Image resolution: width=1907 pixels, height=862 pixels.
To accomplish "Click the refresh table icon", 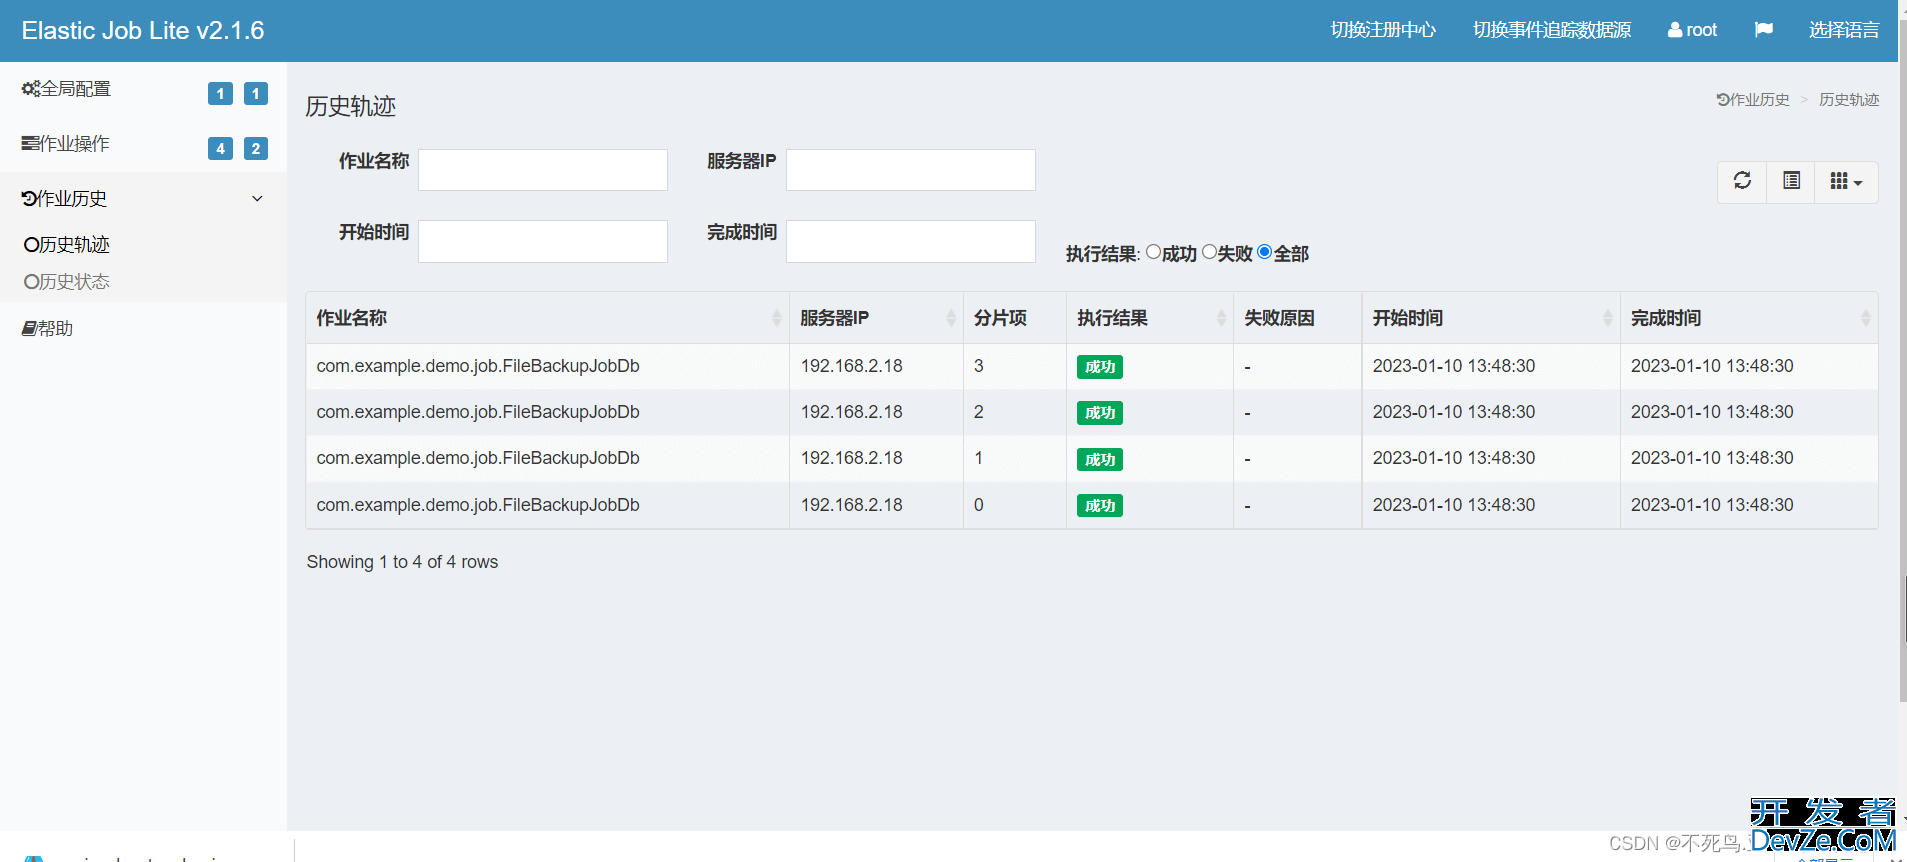I will tap(1742, 181).
